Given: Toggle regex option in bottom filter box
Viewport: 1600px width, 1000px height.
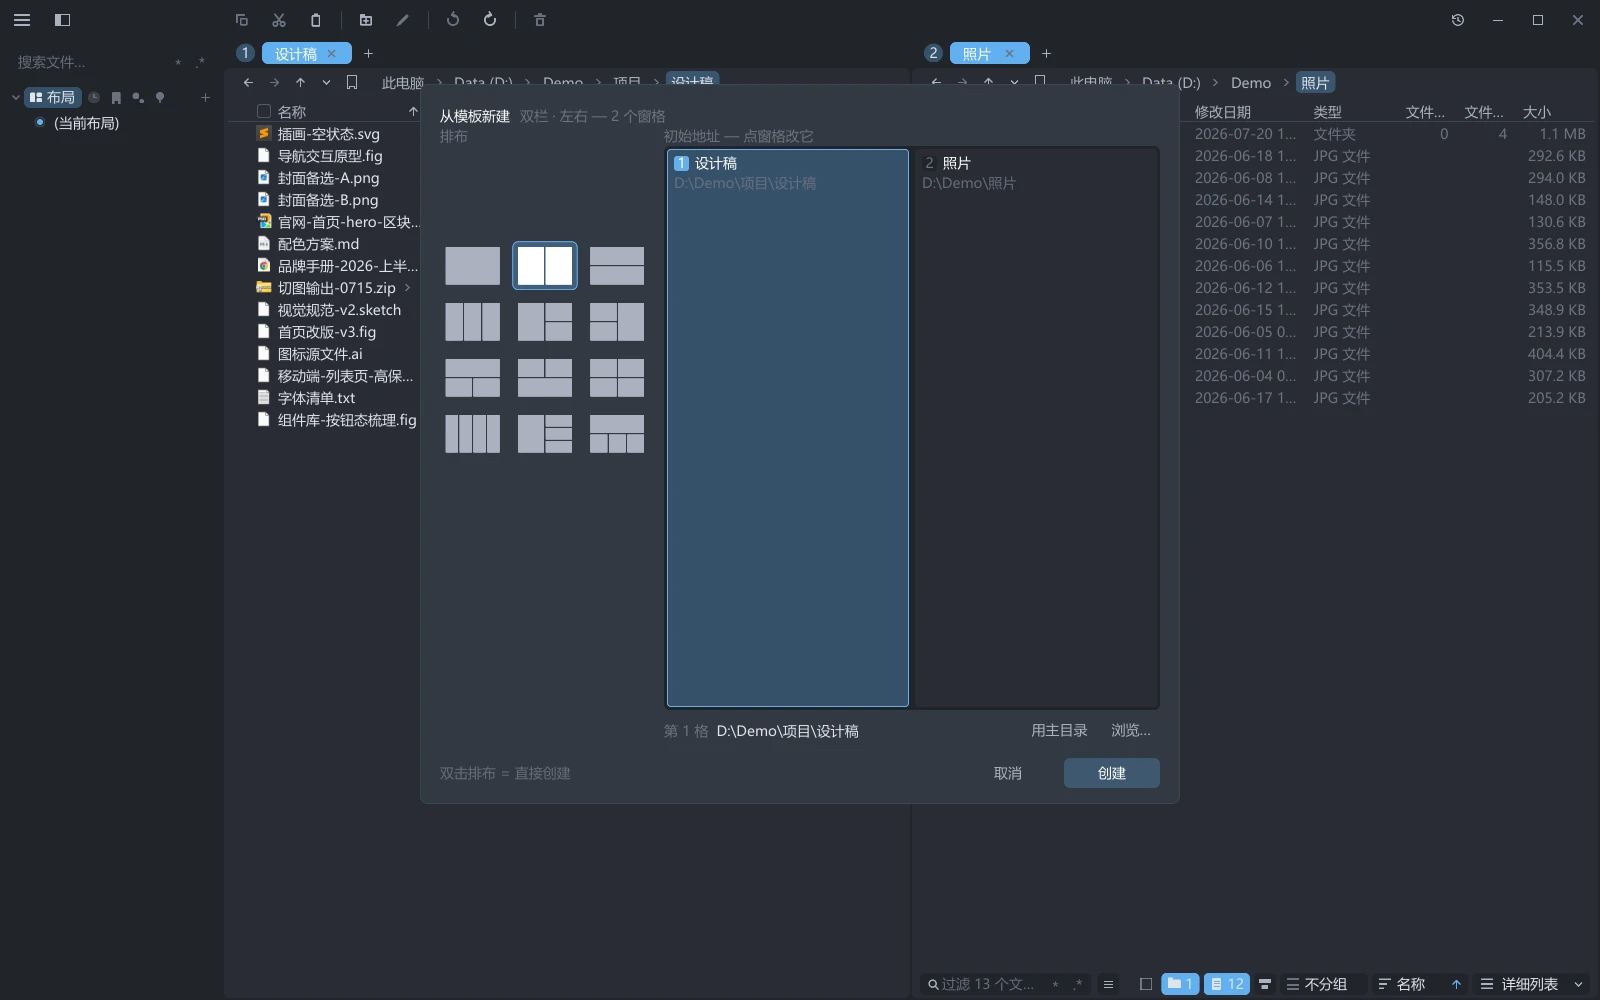Looking at the screenshot, I should (x=1078, y=984).
